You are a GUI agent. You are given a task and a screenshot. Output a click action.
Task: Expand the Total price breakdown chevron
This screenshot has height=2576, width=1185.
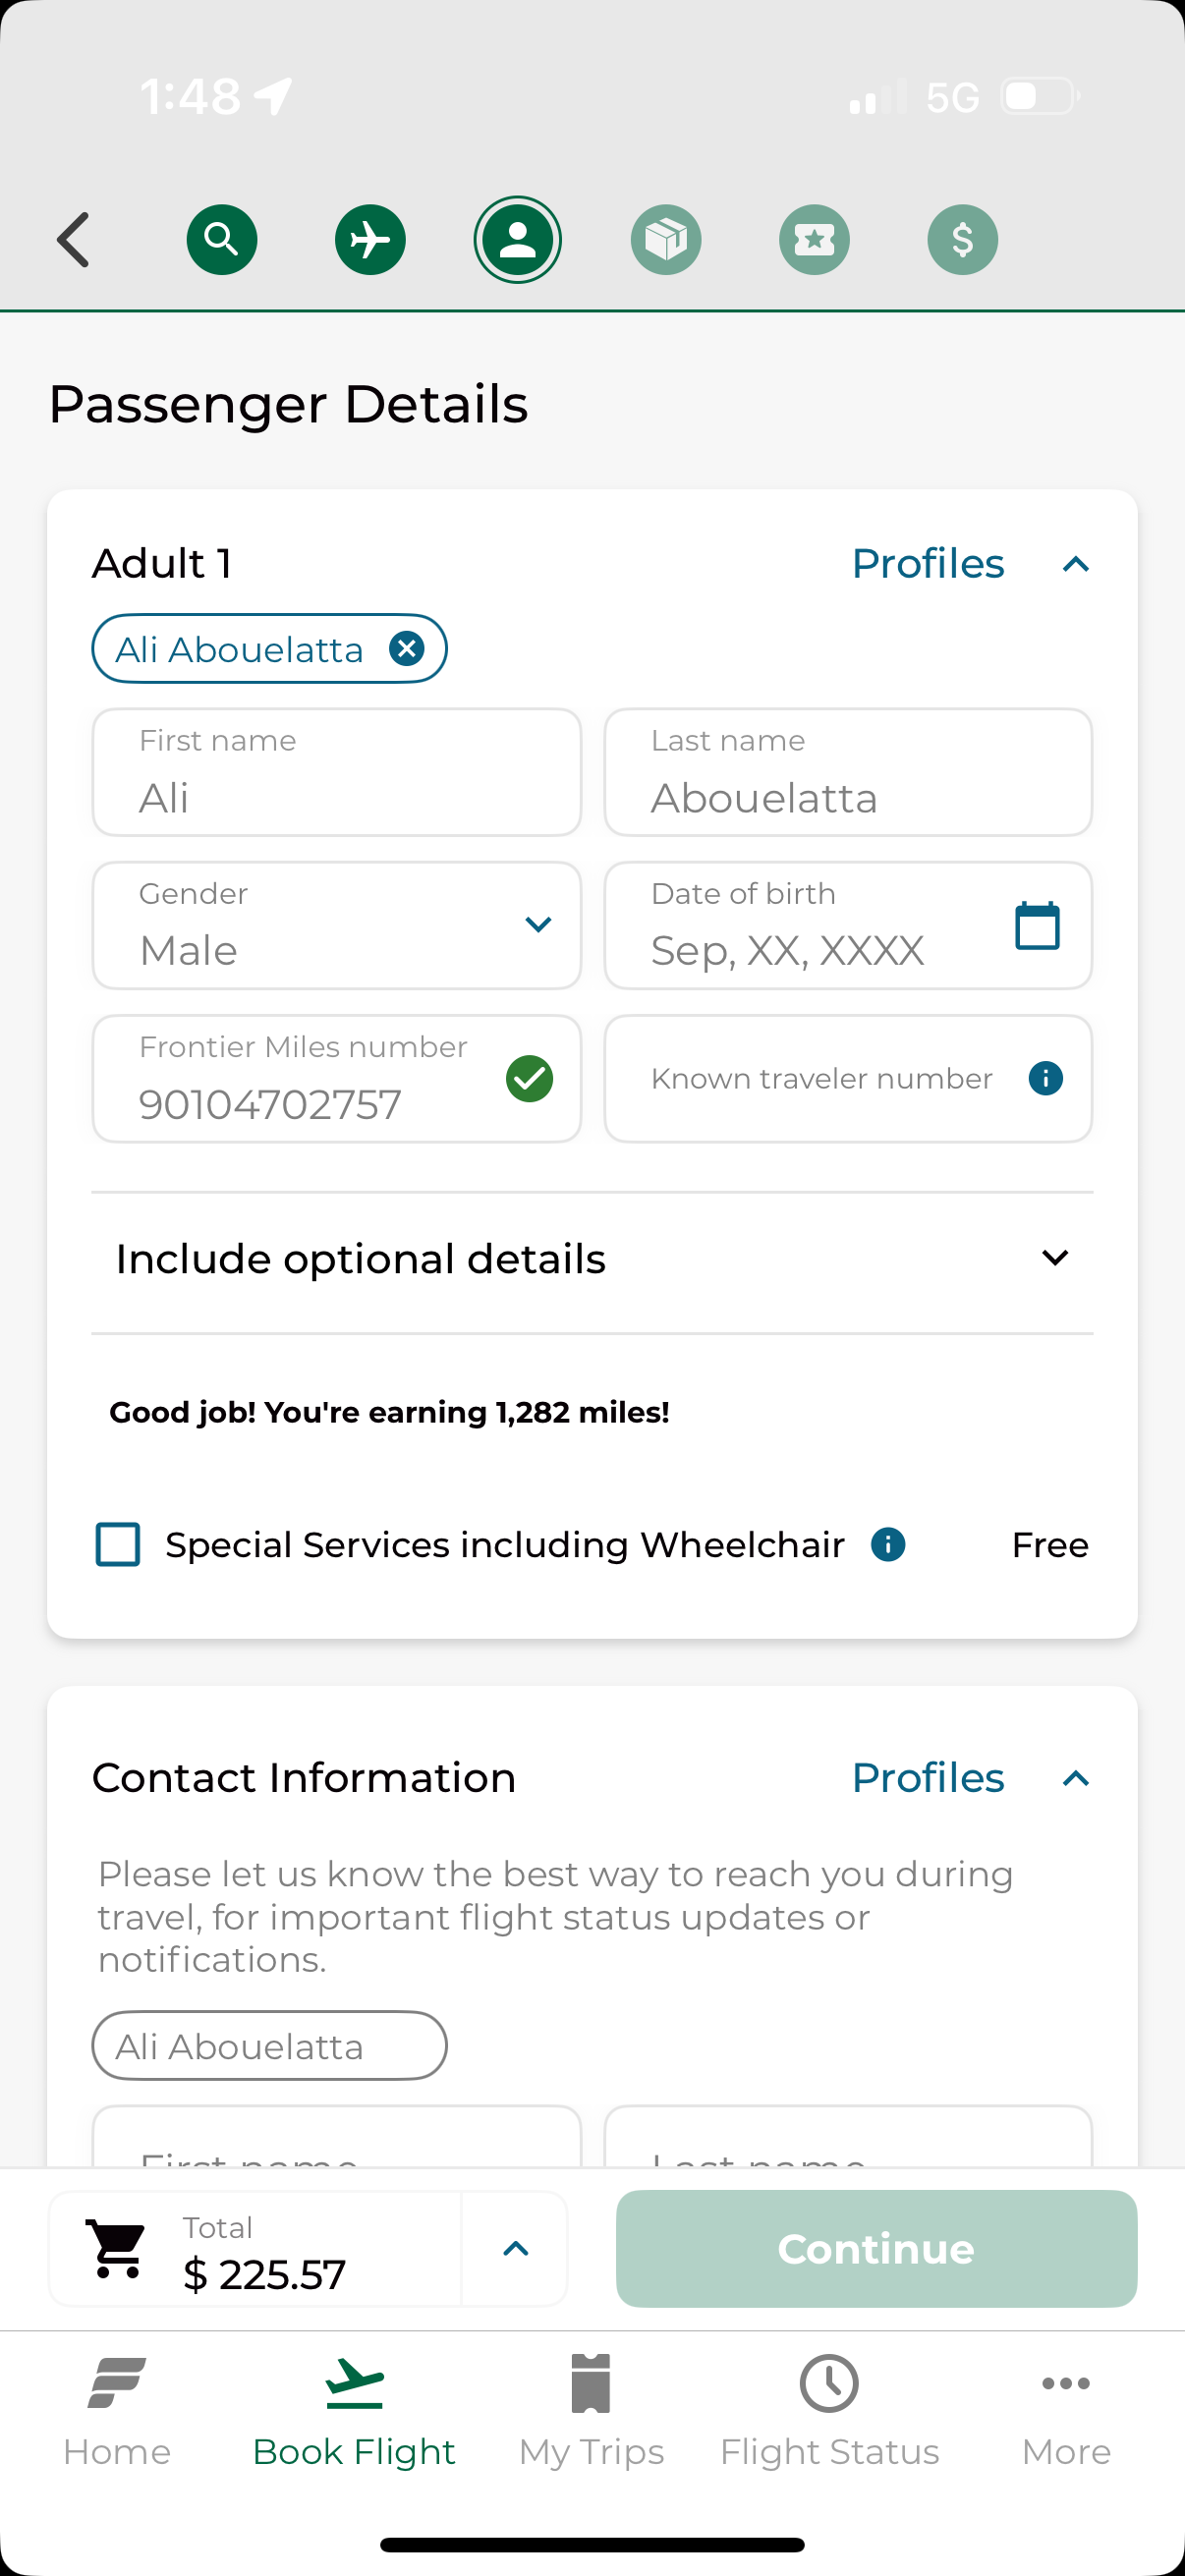point(515,2249)
